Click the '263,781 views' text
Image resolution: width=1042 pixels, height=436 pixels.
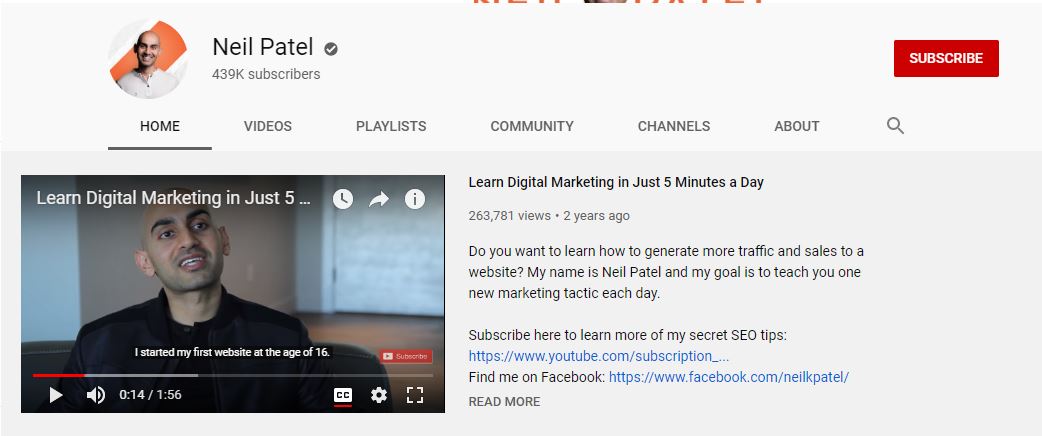(510, 215)
